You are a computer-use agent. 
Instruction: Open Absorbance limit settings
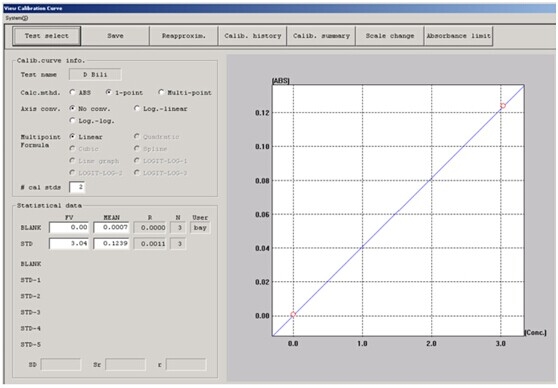(x=459, y=36)
